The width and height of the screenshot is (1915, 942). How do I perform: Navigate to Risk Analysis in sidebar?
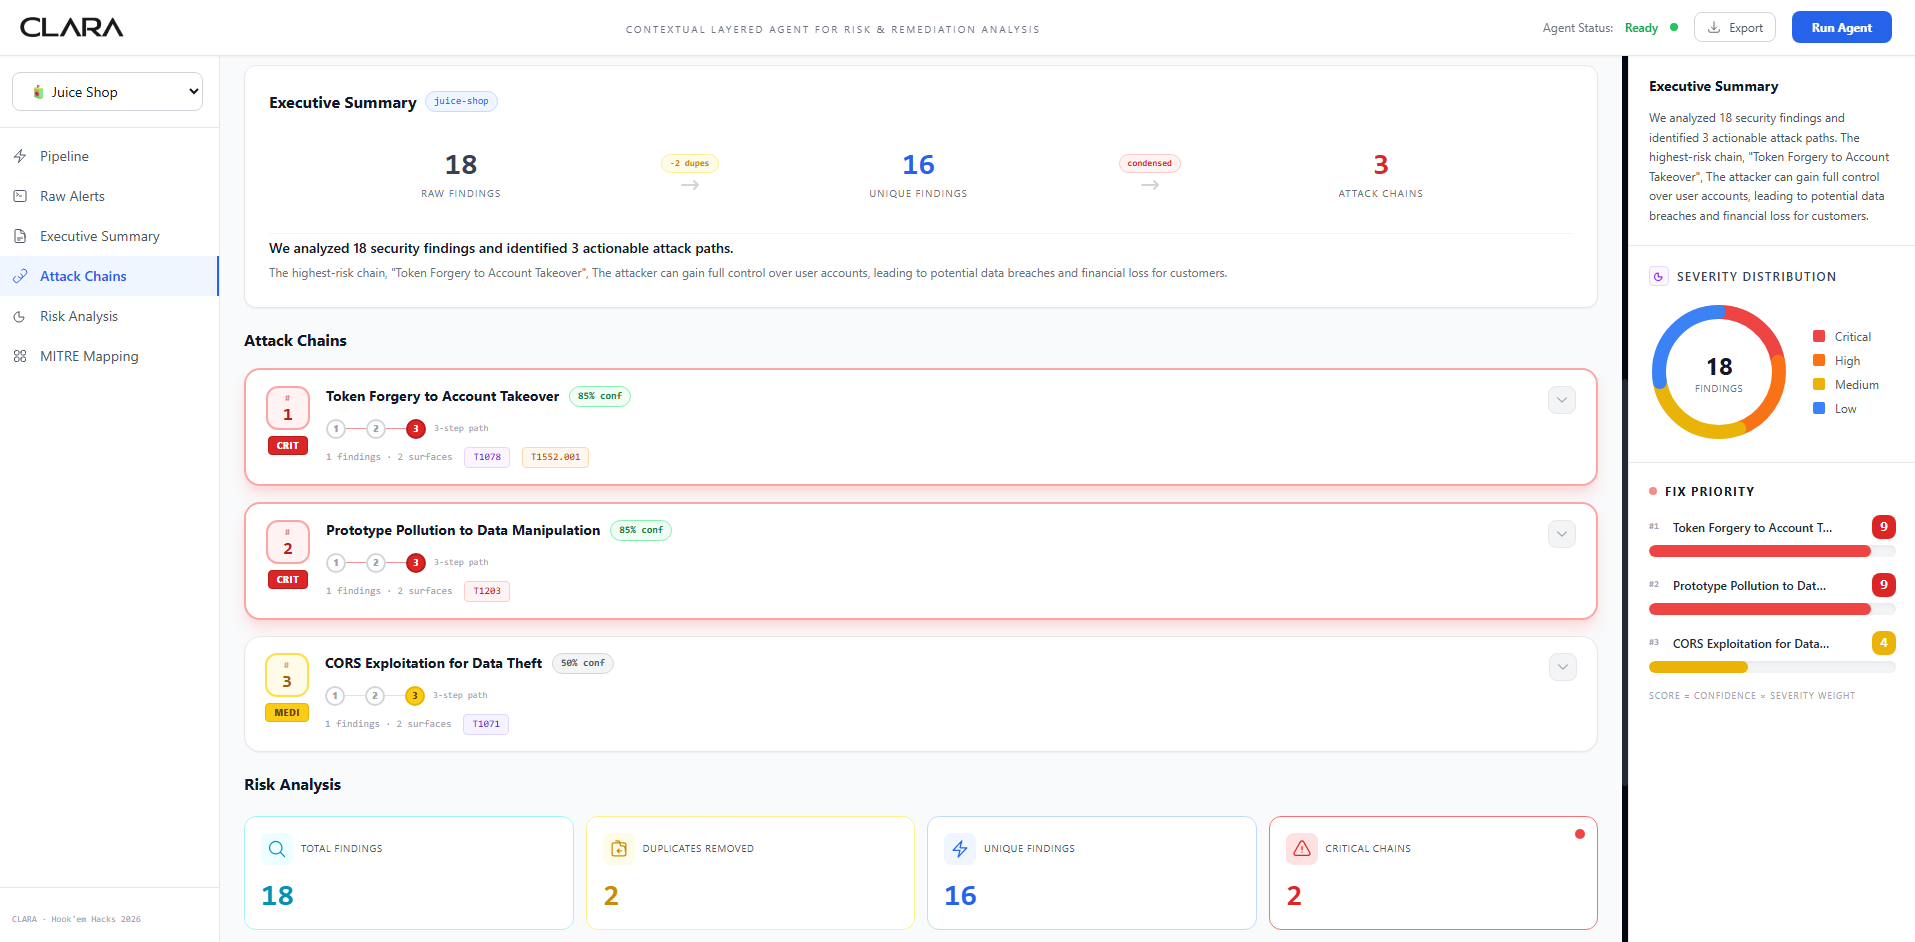pyautogui.click(x=109, y=316)
